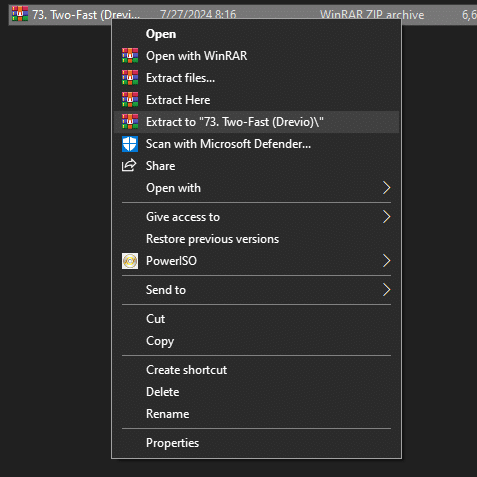Click the WinRAR icon next to Extract to folder
The image size is (477, 477).
[x=130, y=122]
